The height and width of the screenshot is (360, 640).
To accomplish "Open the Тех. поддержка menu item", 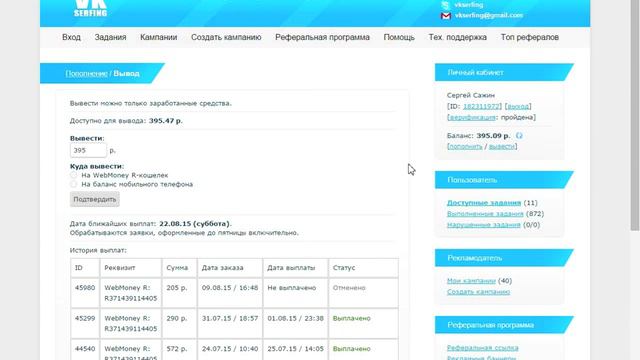I will pos(458,37).
